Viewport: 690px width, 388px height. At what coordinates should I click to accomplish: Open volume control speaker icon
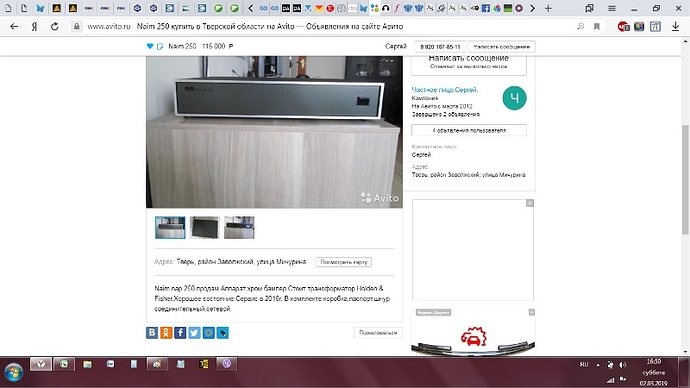click(x=622, y=365)
